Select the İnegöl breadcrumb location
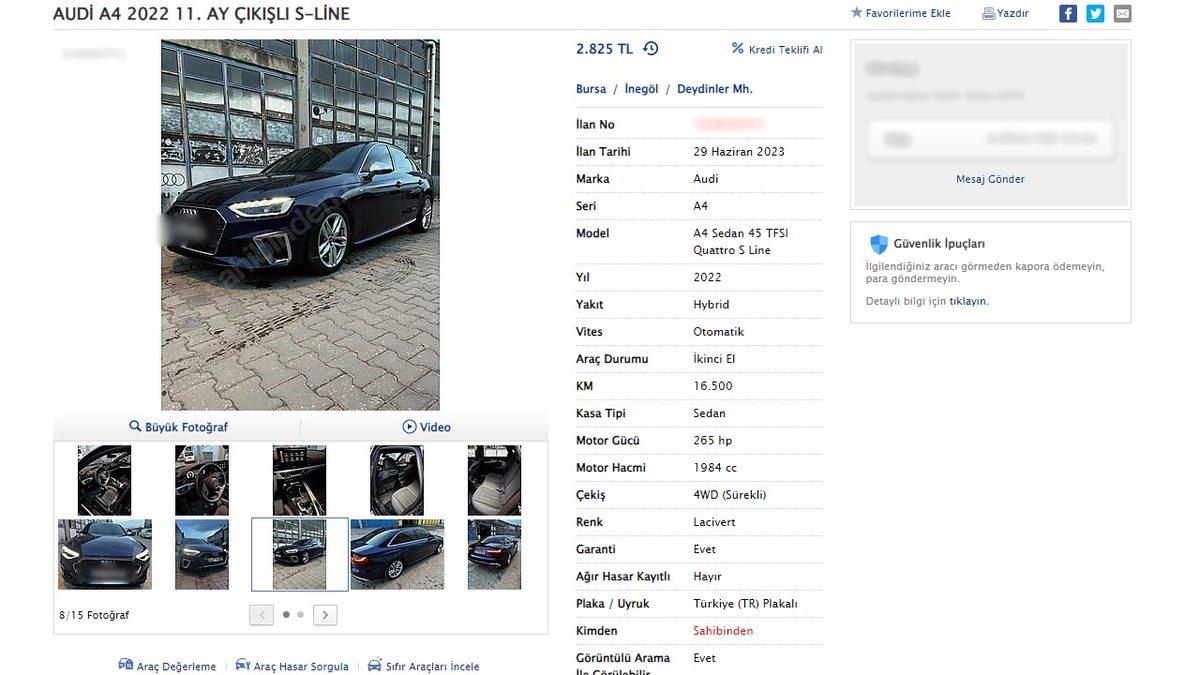Screen dimensions: 1200x675 click(642, 89)
